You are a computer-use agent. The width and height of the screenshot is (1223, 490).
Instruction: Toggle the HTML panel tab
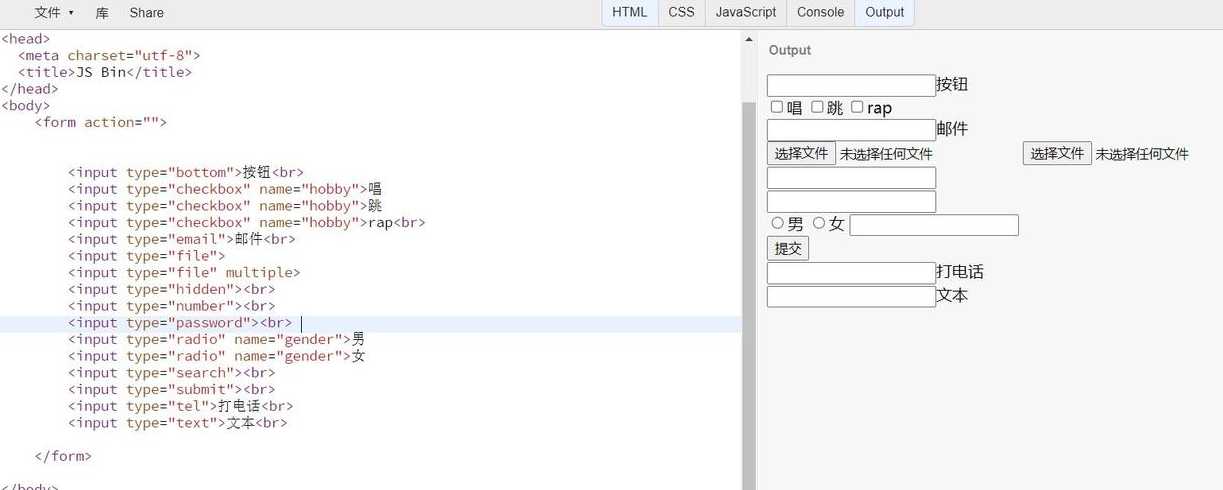(x=629, y=12)
